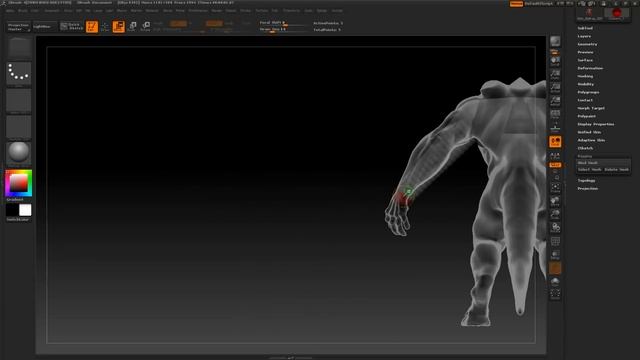Pick a hue in the color picker square
This screenshot has width=640, height=360.
(x=19, y=183)
